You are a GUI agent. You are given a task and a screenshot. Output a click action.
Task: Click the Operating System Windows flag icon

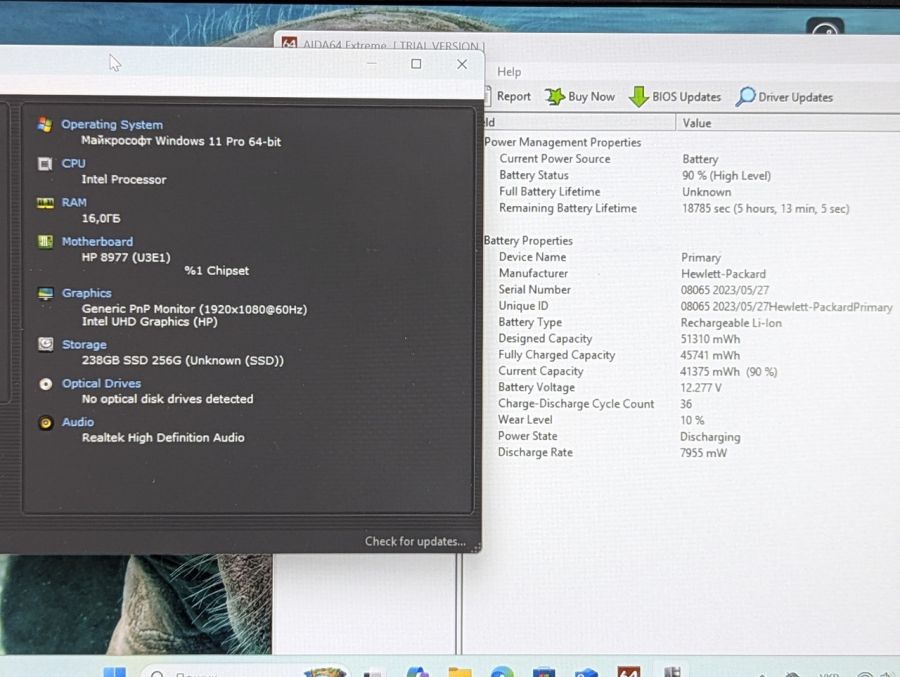point(45,124)
